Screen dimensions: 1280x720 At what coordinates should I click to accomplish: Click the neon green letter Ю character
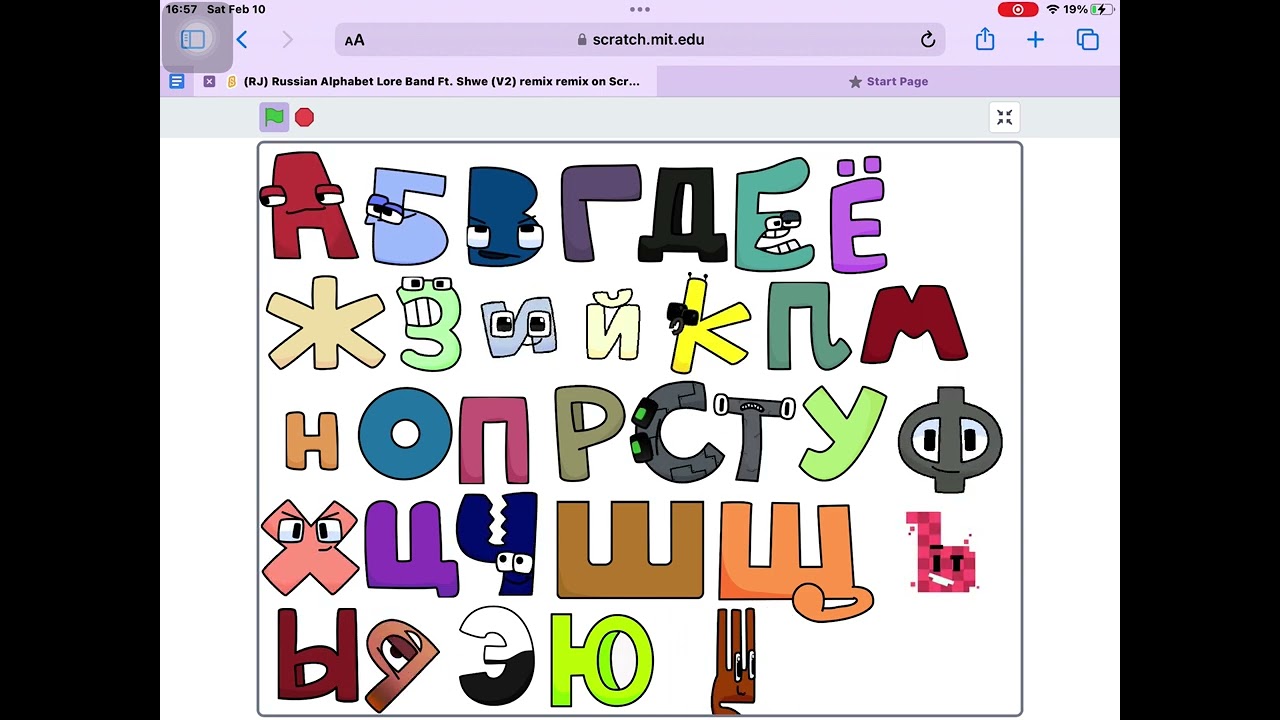(x=601, y=660)
